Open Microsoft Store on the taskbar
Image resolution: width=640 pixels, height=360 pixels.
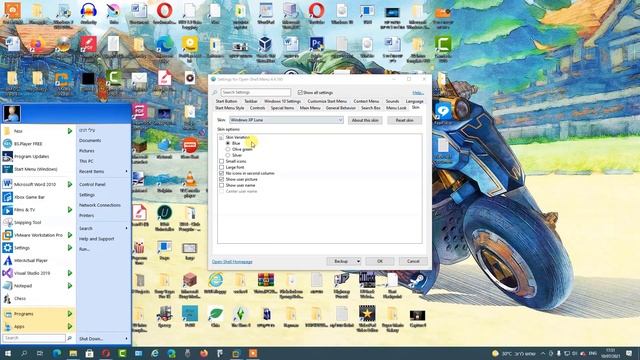pyautogui.click(x=89, y=353)
